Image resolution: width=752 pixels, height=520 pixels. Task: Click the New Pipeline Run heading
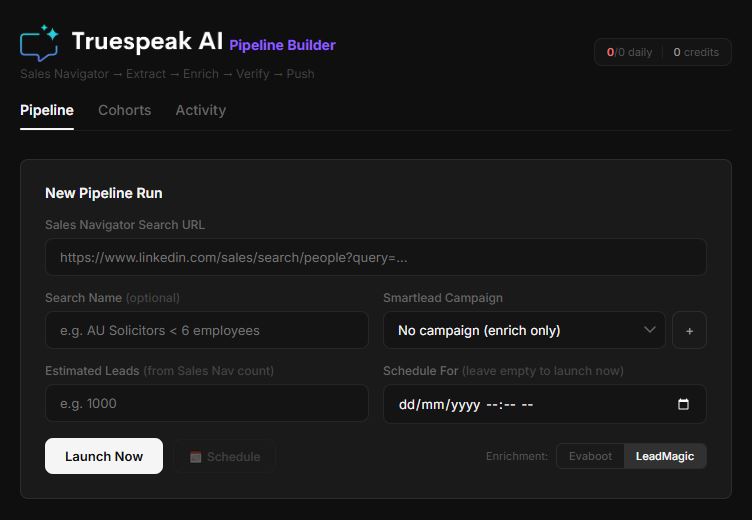[104, 193]
